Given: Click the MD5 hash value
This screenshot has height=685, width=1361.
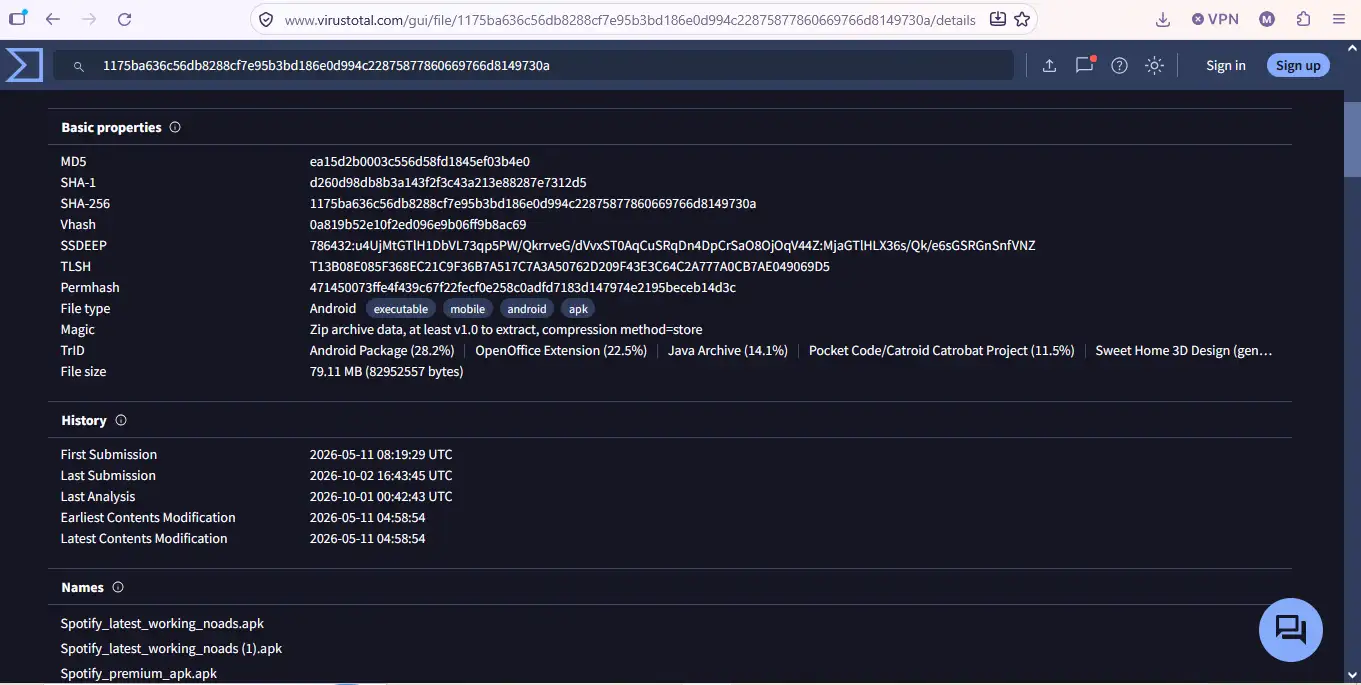Looking at the screenshot, I should tap(420, 161).
